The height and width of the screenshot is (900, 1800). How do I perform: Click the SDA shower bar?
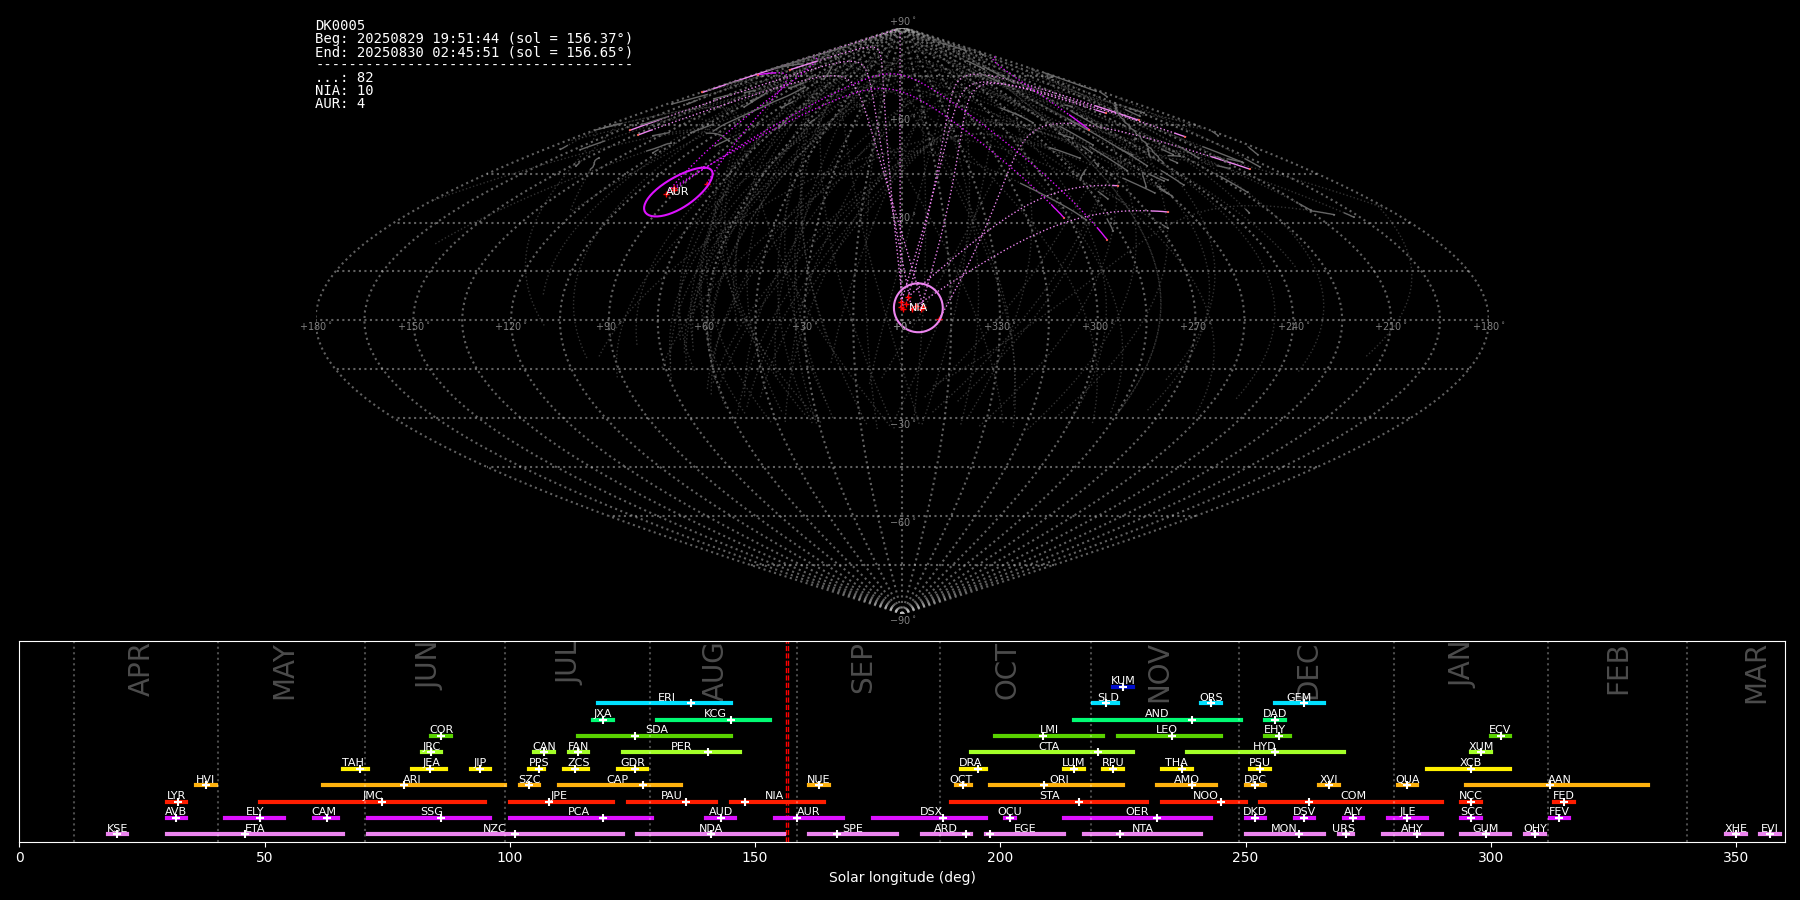click(x=654, y=736)
